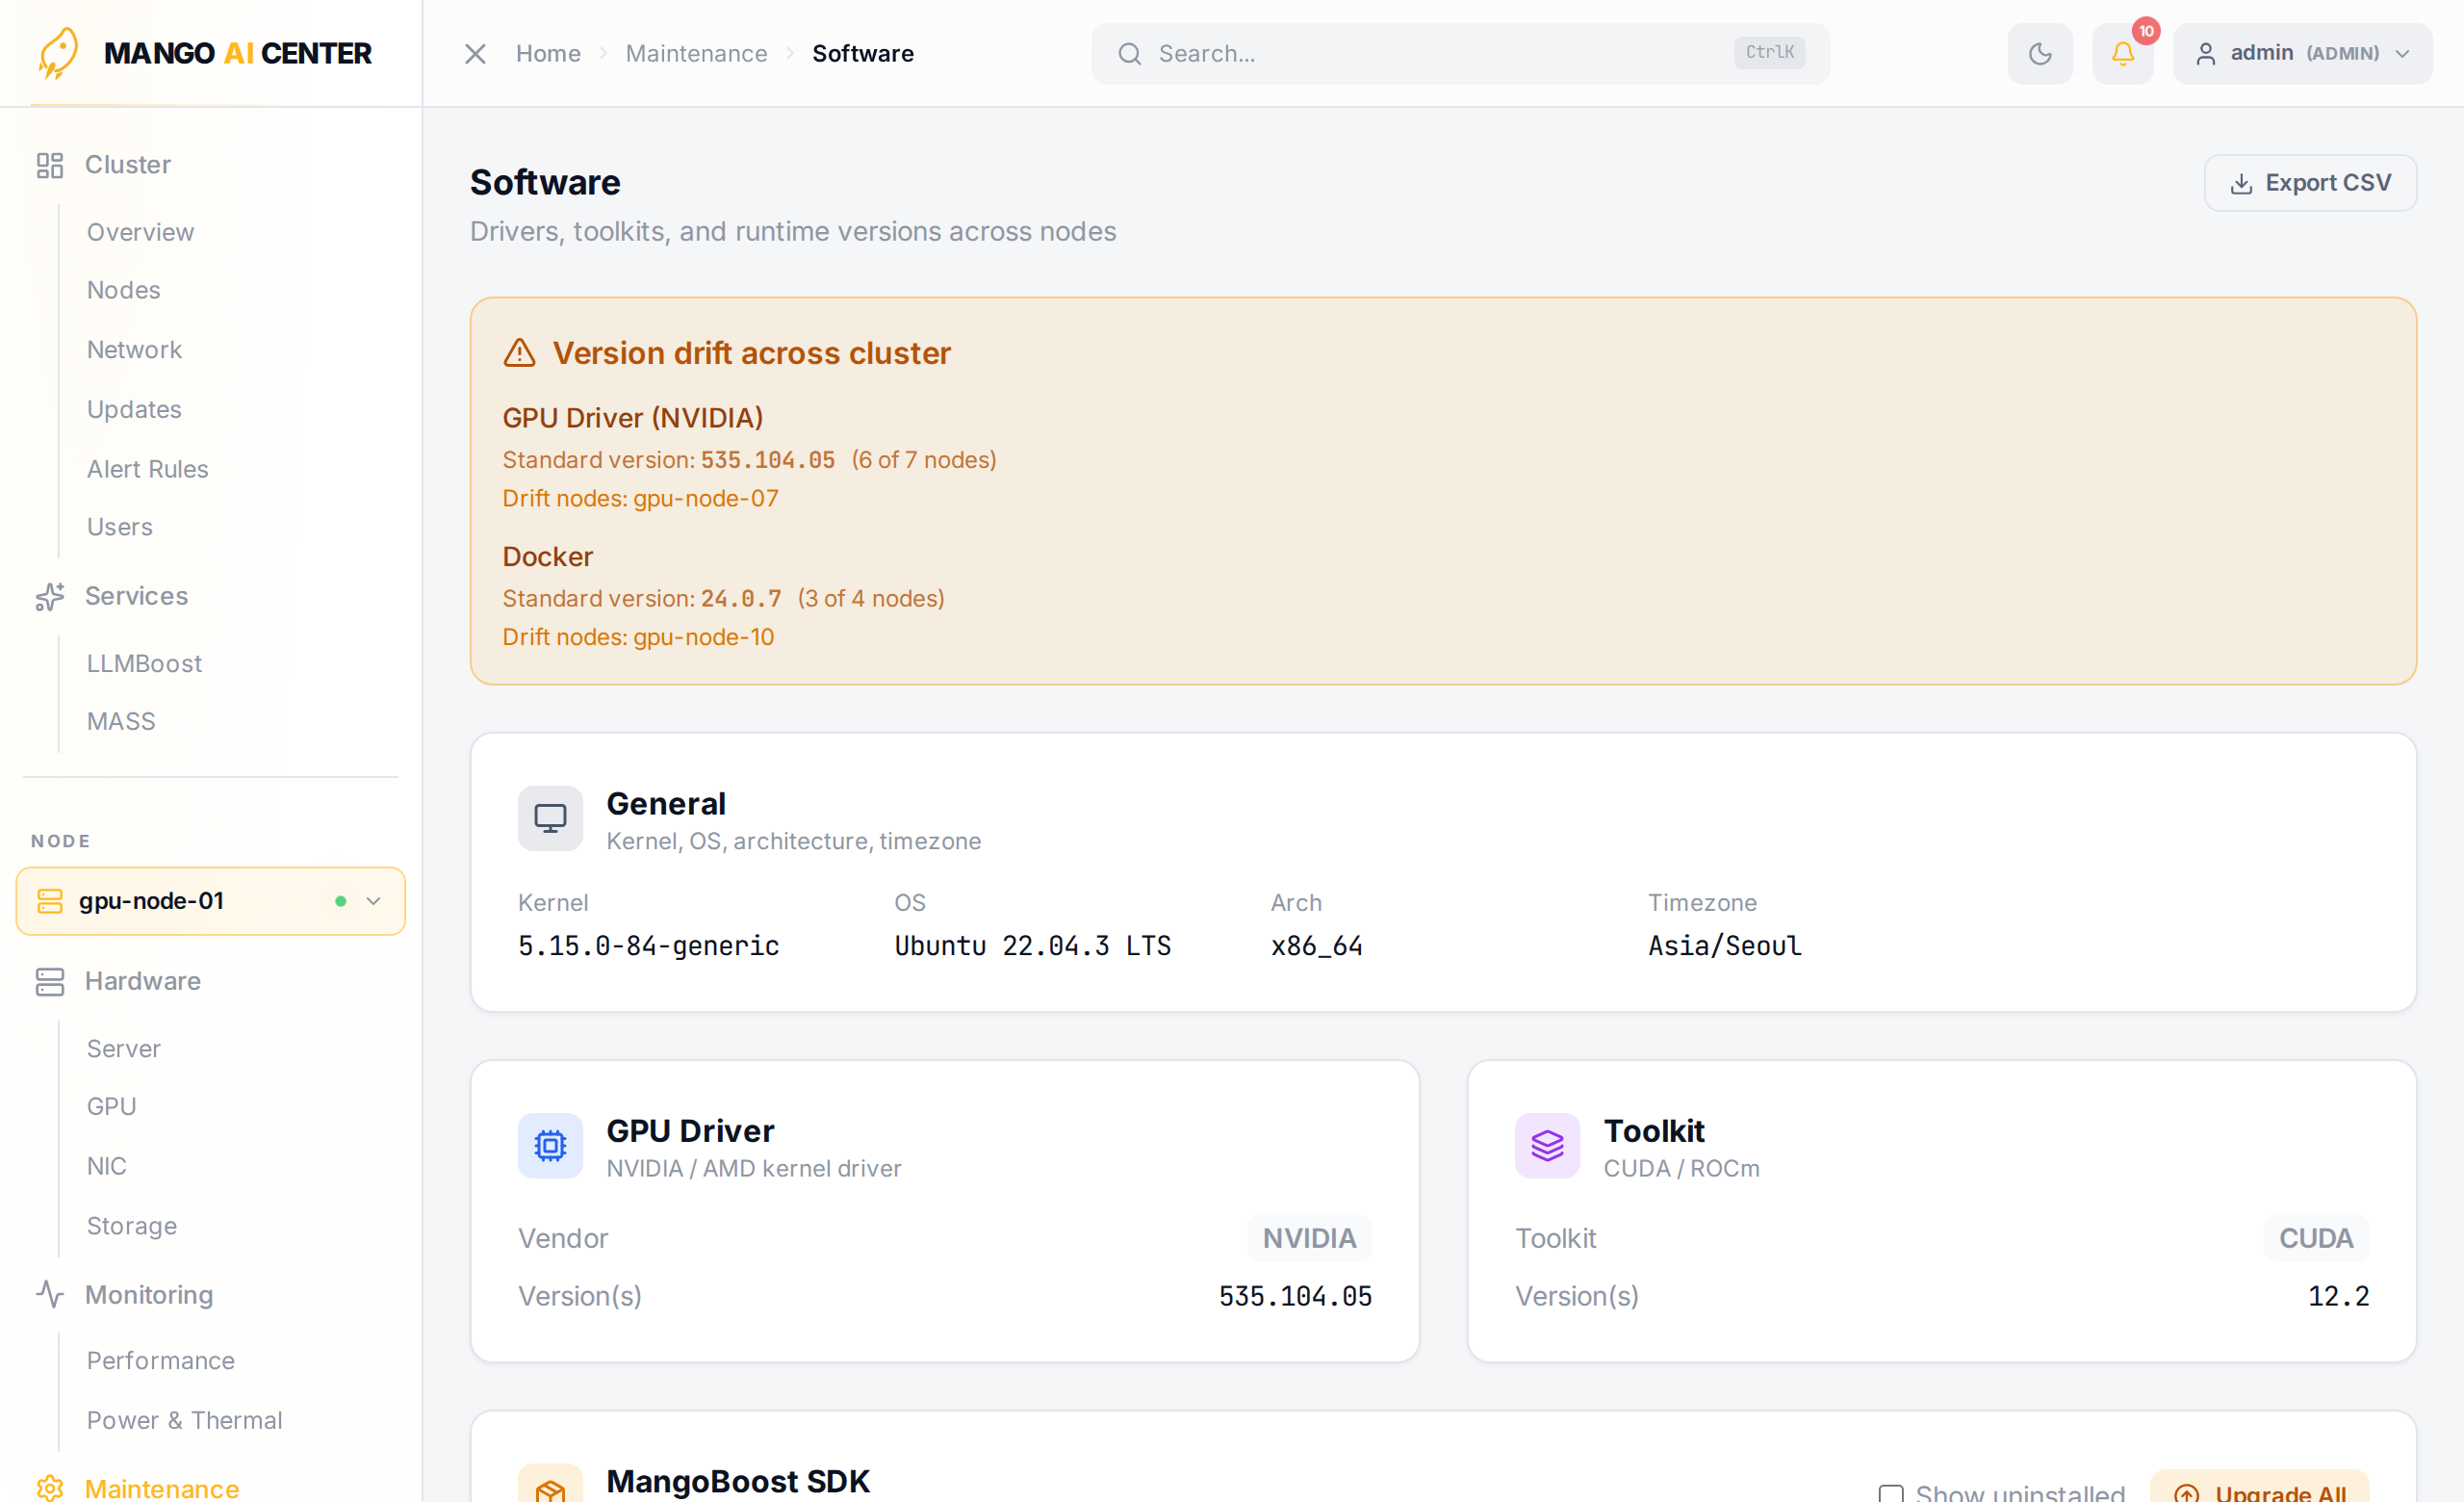Click the GPU Driver chip icon
Image resolution: width=2464 pixels, height=1502 pixels.
click(x=550, y=1146)
